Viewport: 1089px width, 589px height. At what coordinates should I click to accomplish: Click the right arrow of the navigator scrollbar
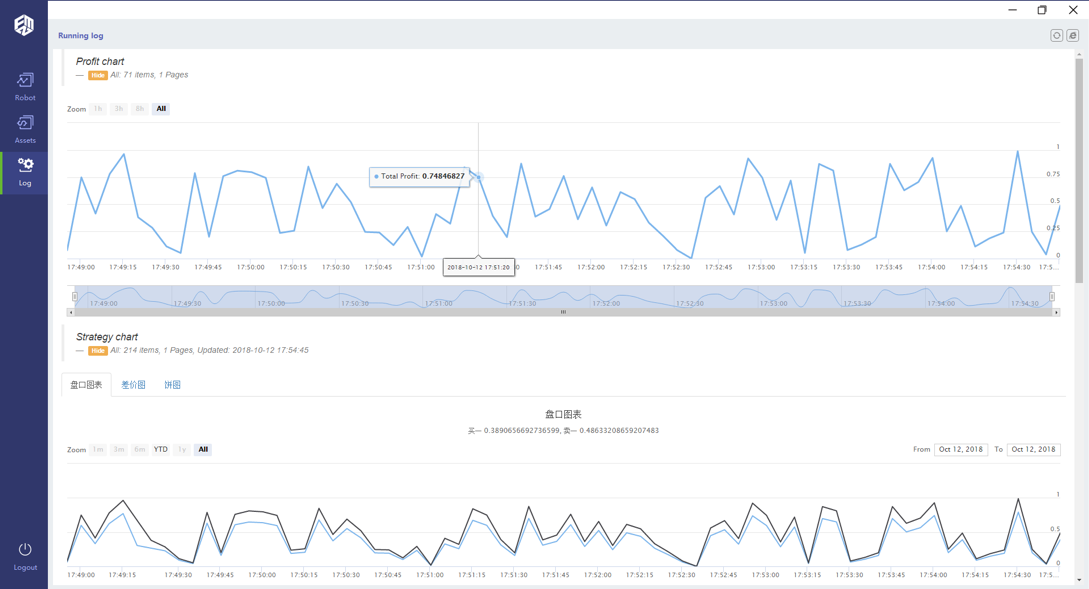[x=1056, y=313]
